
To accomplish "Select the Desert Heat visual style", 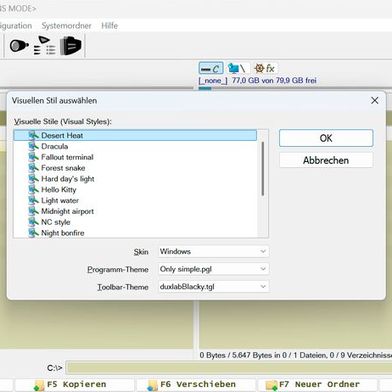I will click(x=135, y=135).
